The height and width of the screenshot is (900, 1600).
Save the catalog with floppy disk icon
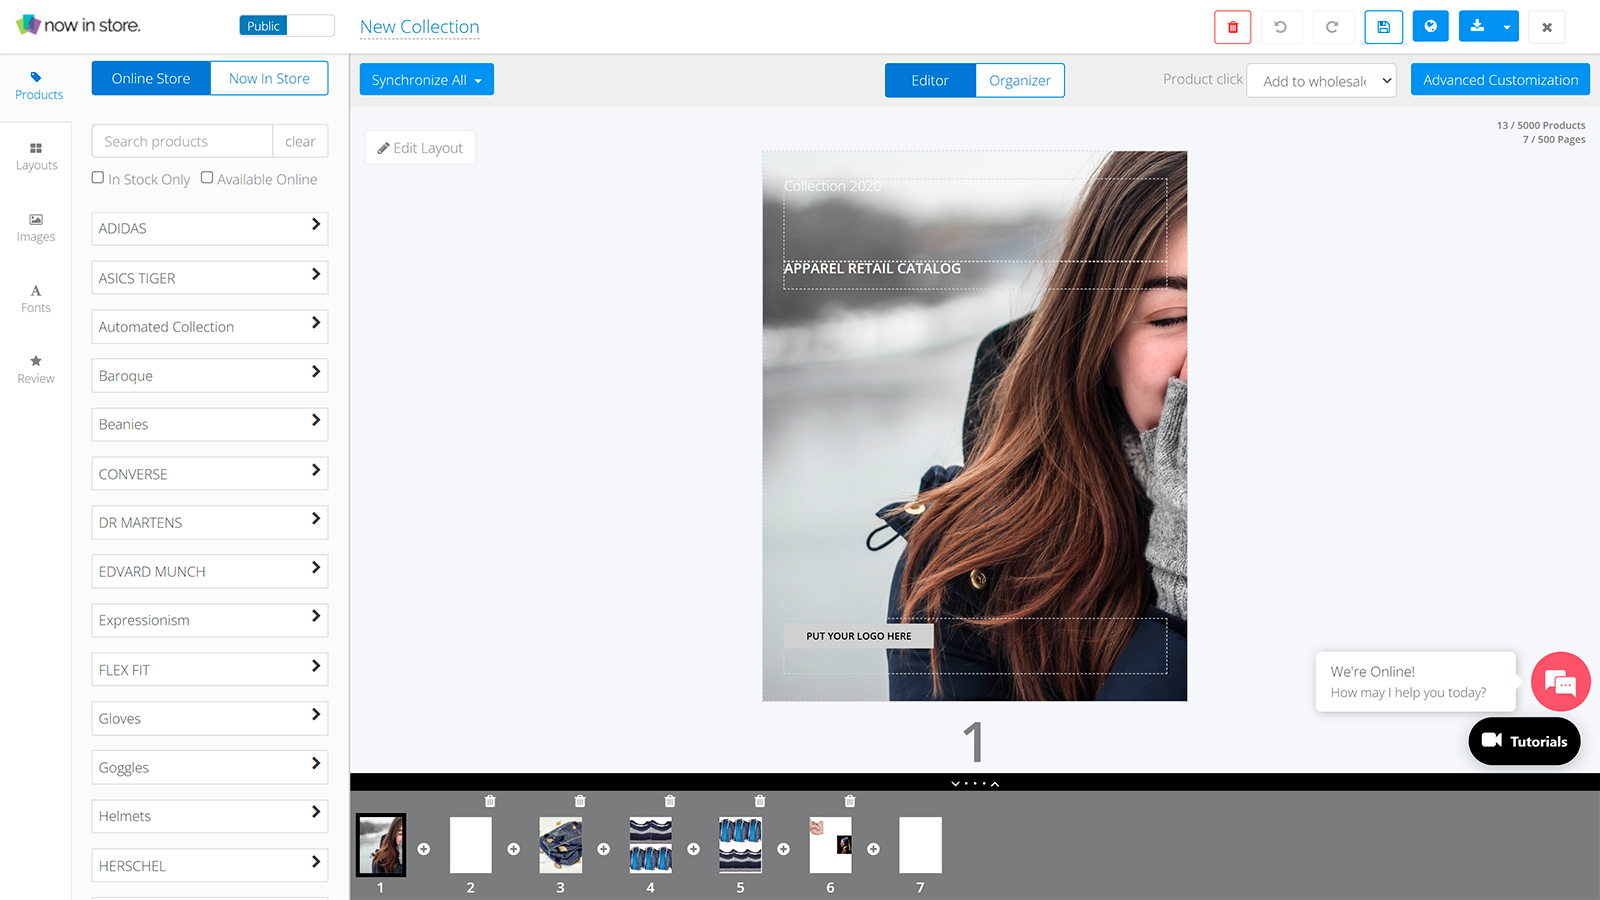coord(1383,27)
